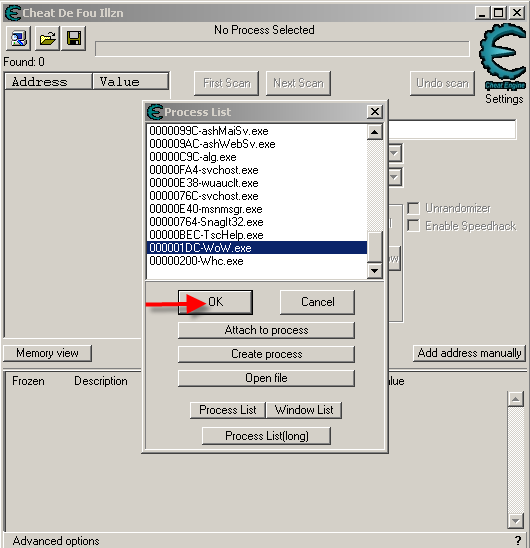Select 0000076C-svchost.exe process

(257, 196)
